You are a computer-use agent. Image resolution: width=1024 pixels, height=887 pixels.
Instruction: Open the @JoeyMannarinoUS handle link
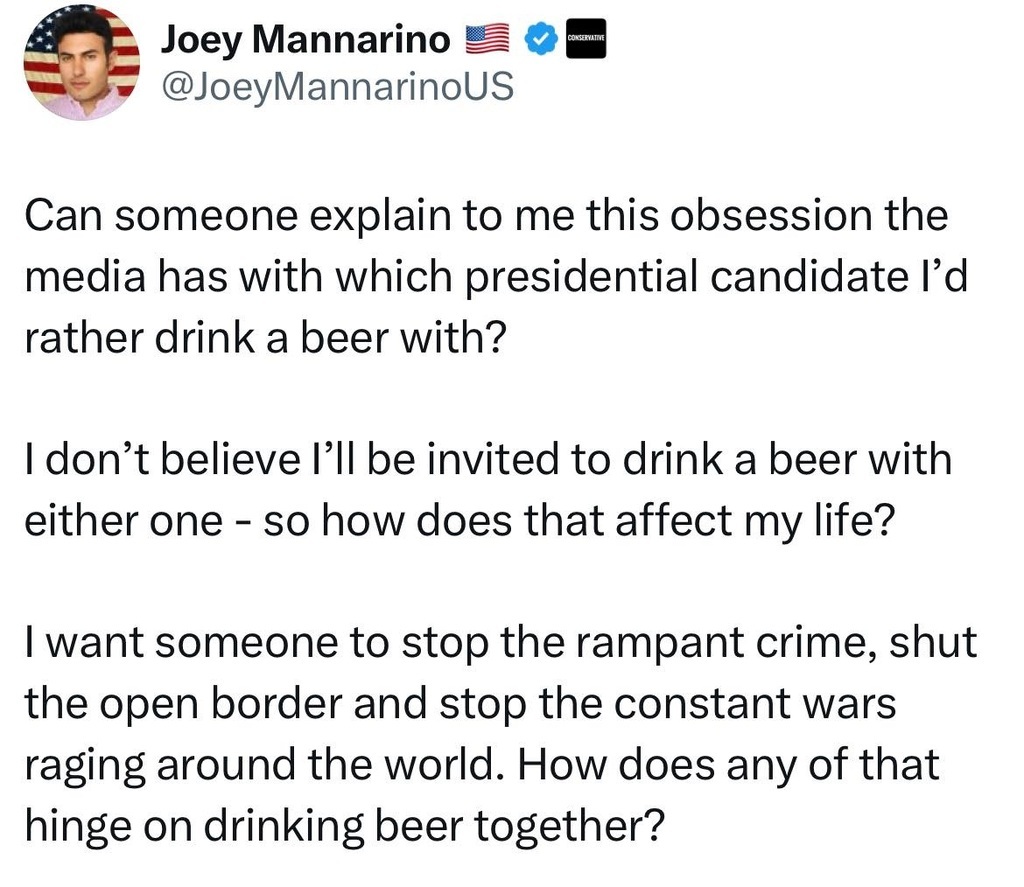(x=337, y=87)
